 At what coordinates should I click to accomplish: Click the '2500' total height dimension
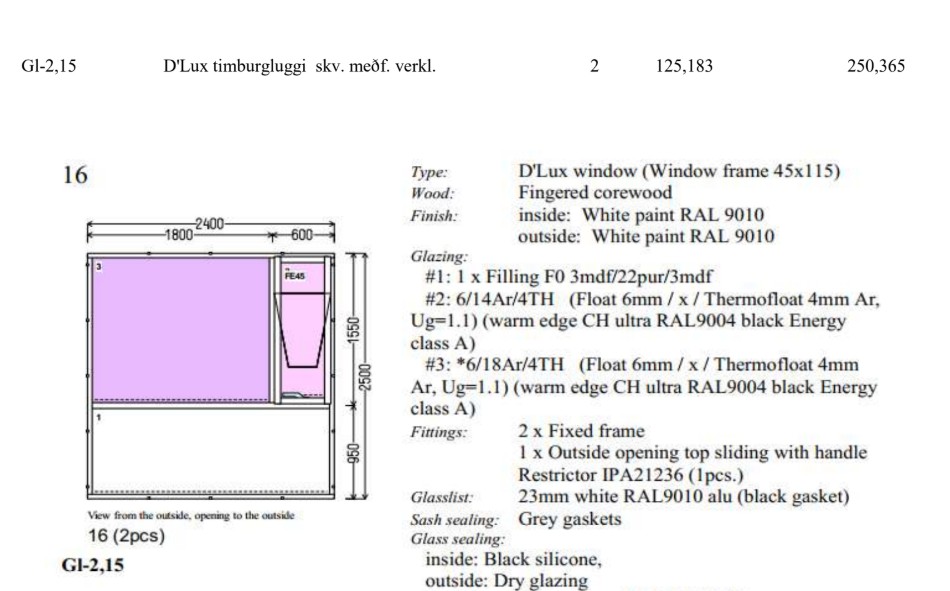(365, 377)
